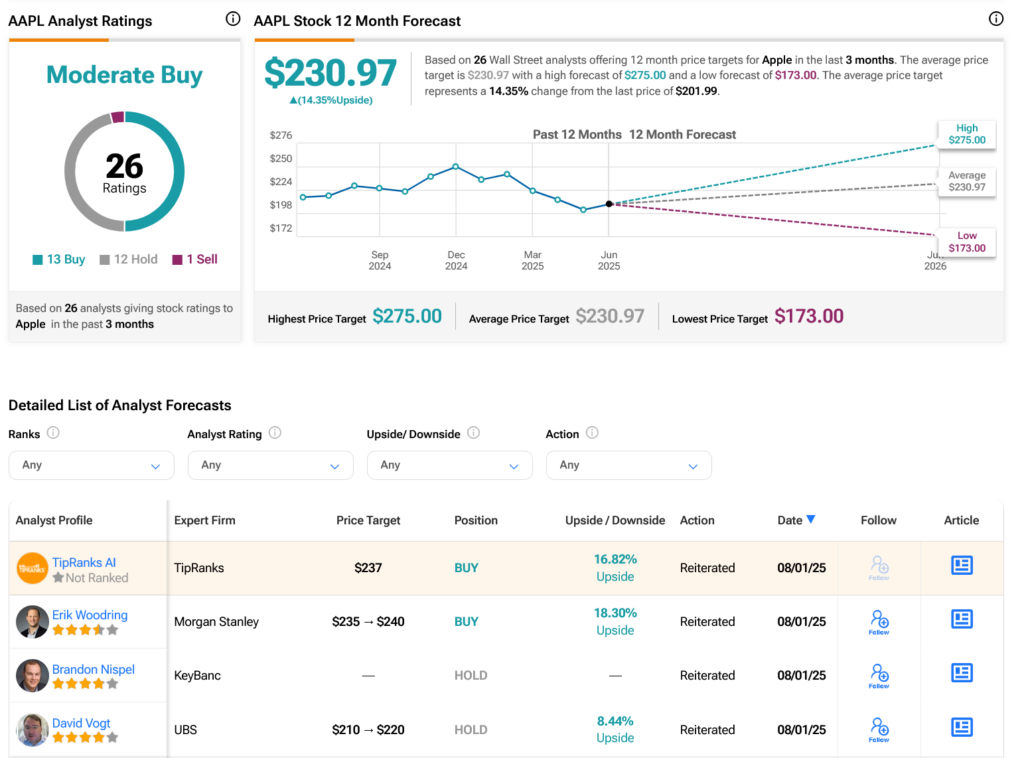The width and height of the screenshot is (1024, 758).
Task: Open the article icon for Erik Woodring
Action: (x=961, y=620)
